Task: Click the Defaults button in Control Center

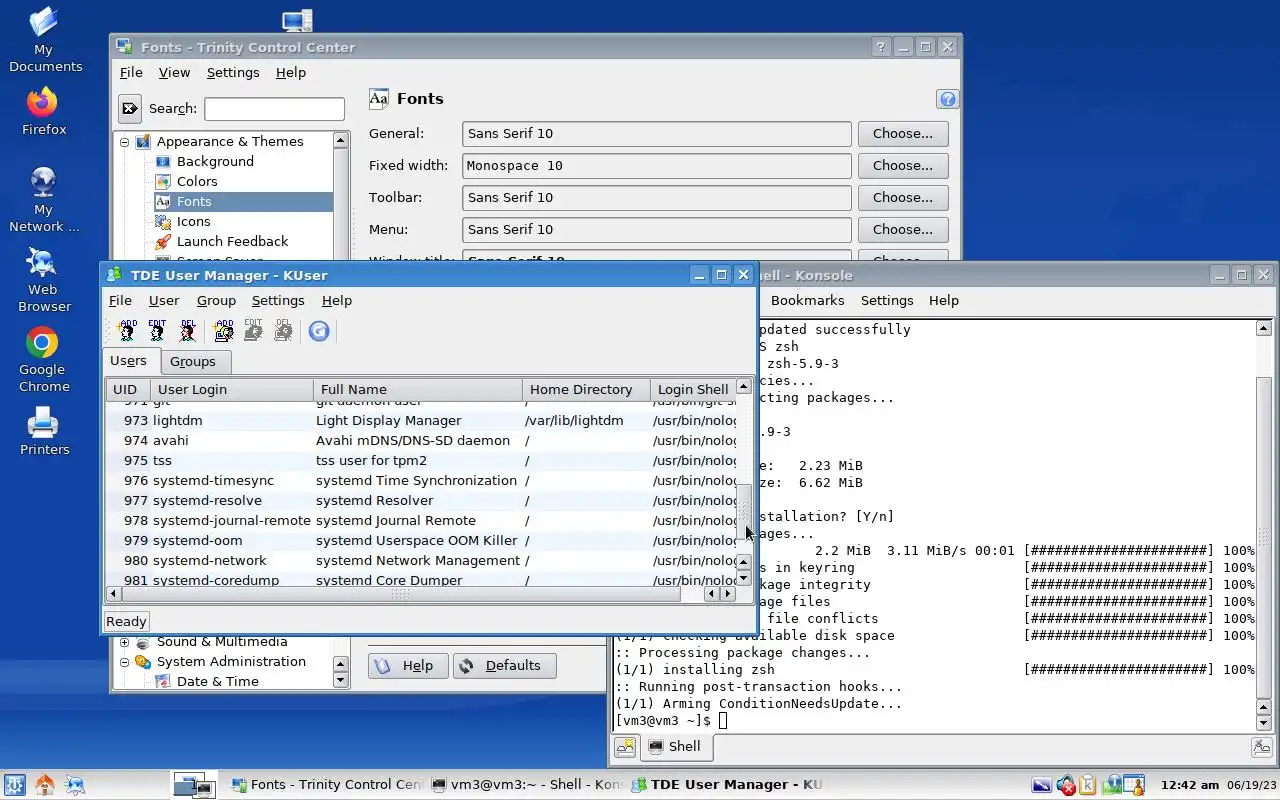Action: (x=504, y=666)
